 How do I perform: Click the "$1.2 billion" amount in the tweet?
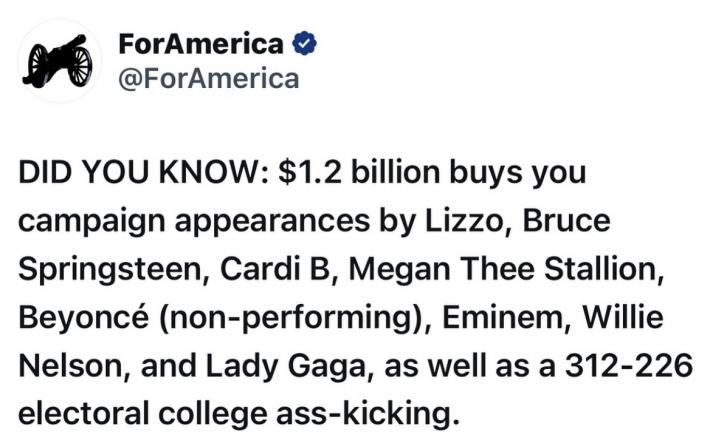pos(348,174)
